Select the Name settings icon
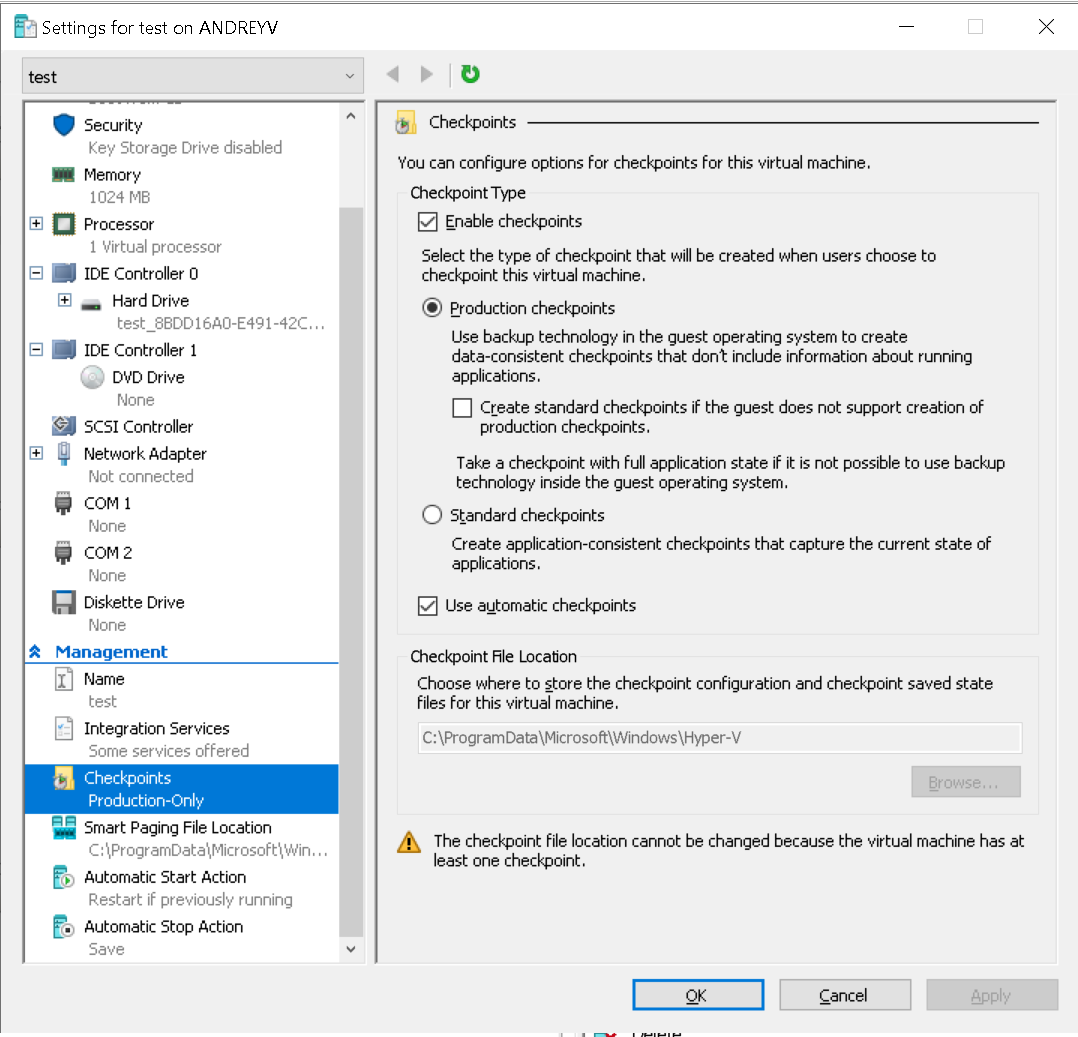Screen dimensions: 1078x1037 coord(63,679)
